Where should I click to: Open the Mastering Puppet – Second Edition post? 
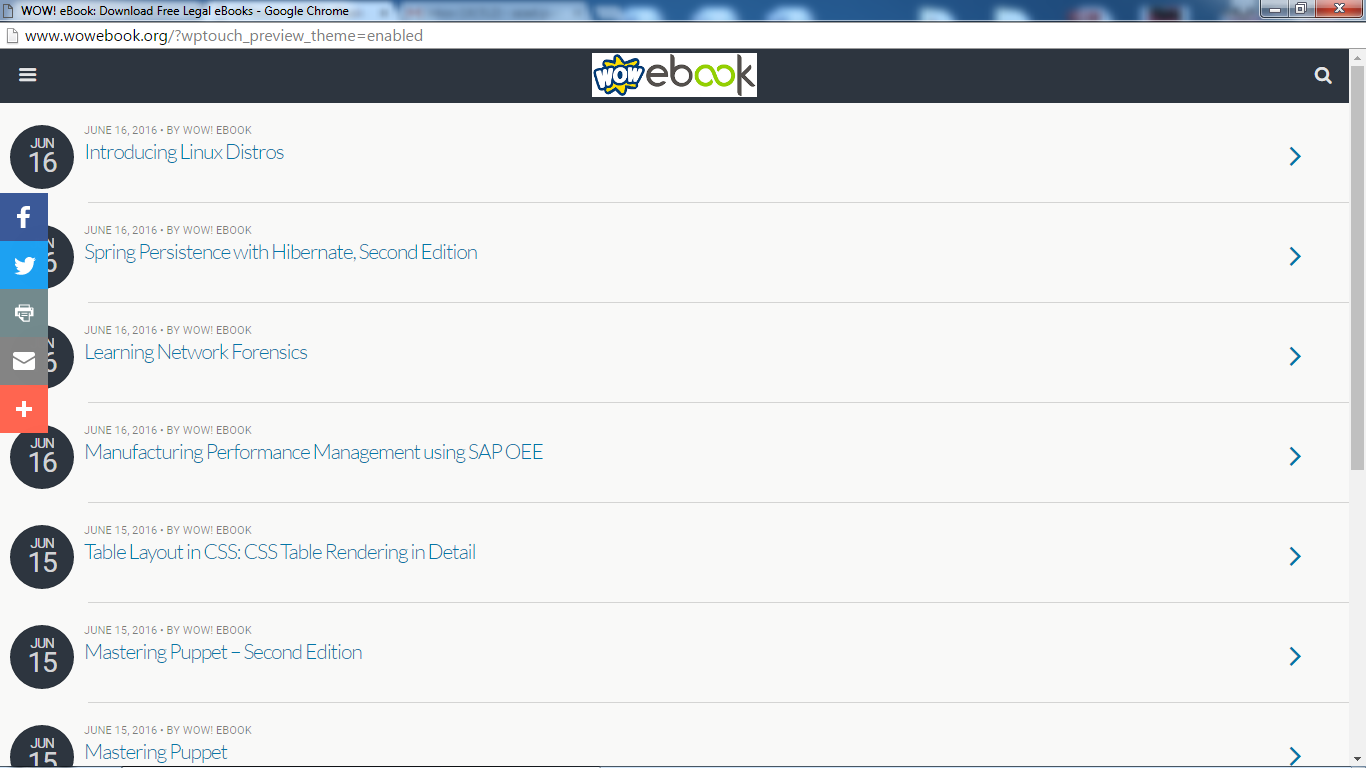pos(223,652)
